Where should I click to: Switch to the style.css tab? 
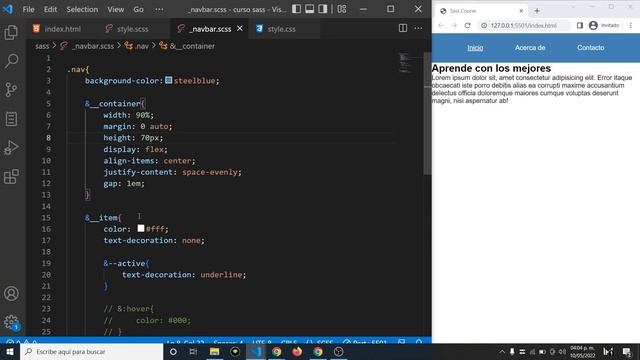tap(281, 29)
